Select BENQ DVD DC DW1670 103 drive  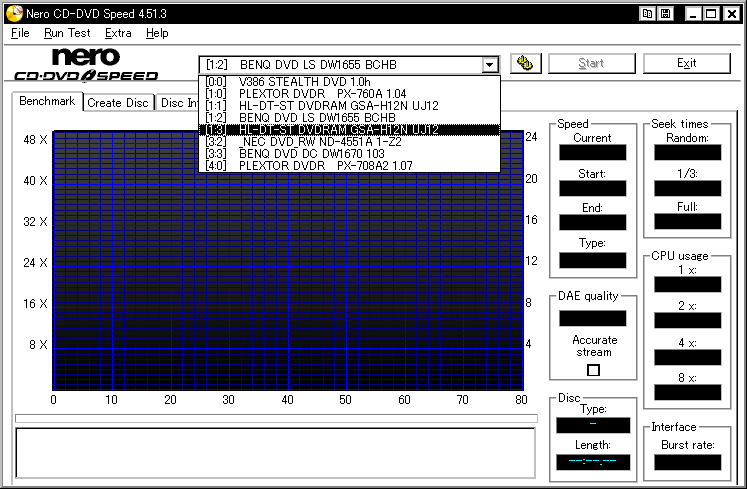tap(349, 154)
